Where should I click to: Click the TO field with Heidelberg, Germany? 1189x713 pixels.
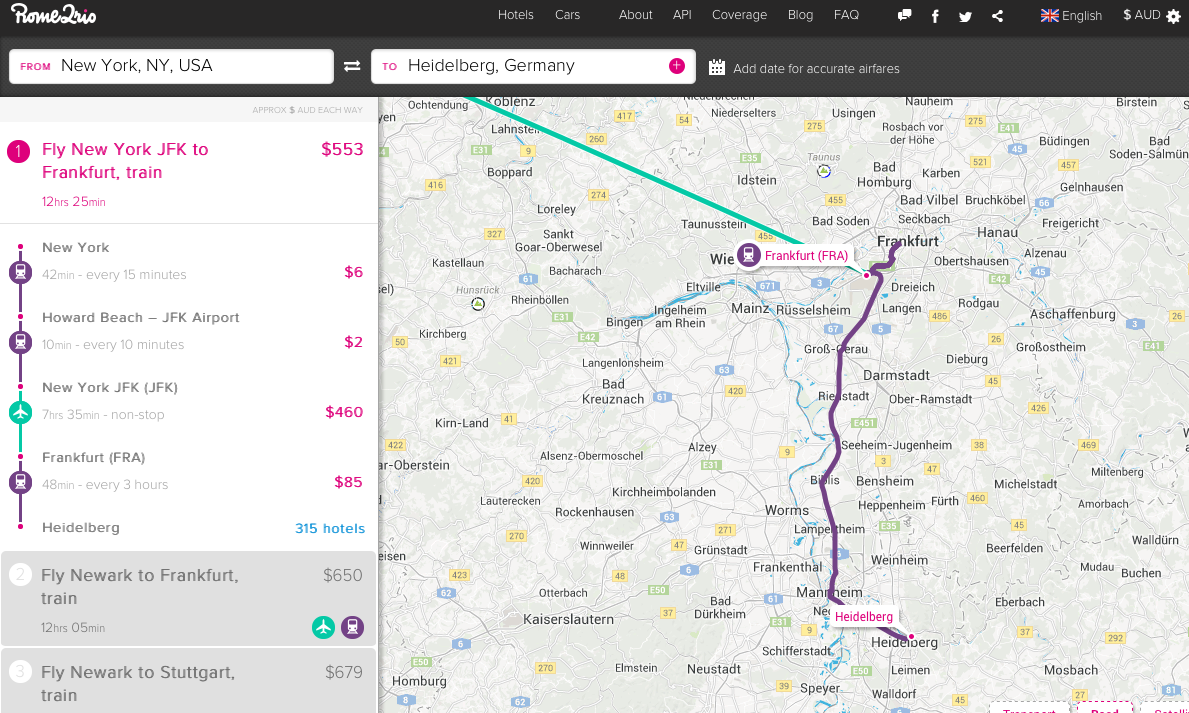click(533, 66)
